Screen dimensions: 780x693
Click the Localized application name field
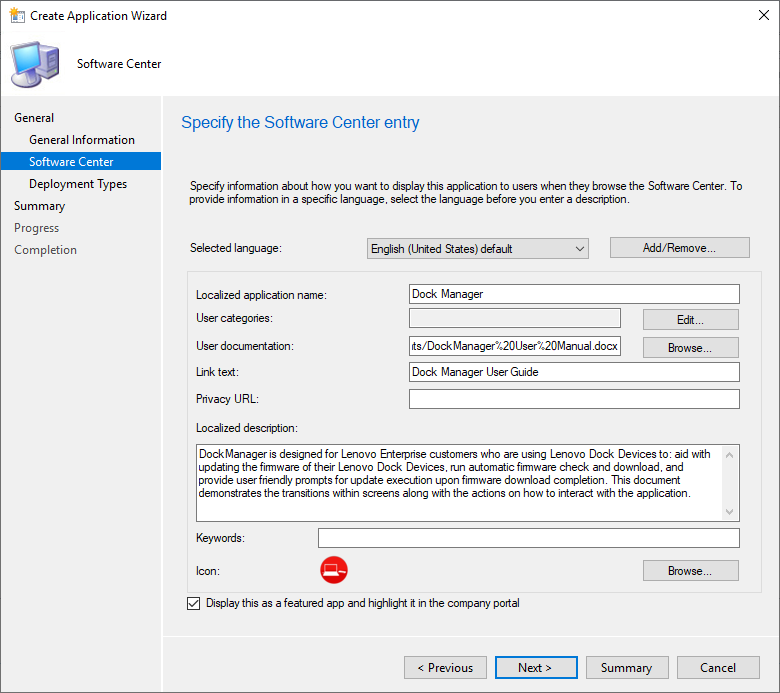coord(574,294)
